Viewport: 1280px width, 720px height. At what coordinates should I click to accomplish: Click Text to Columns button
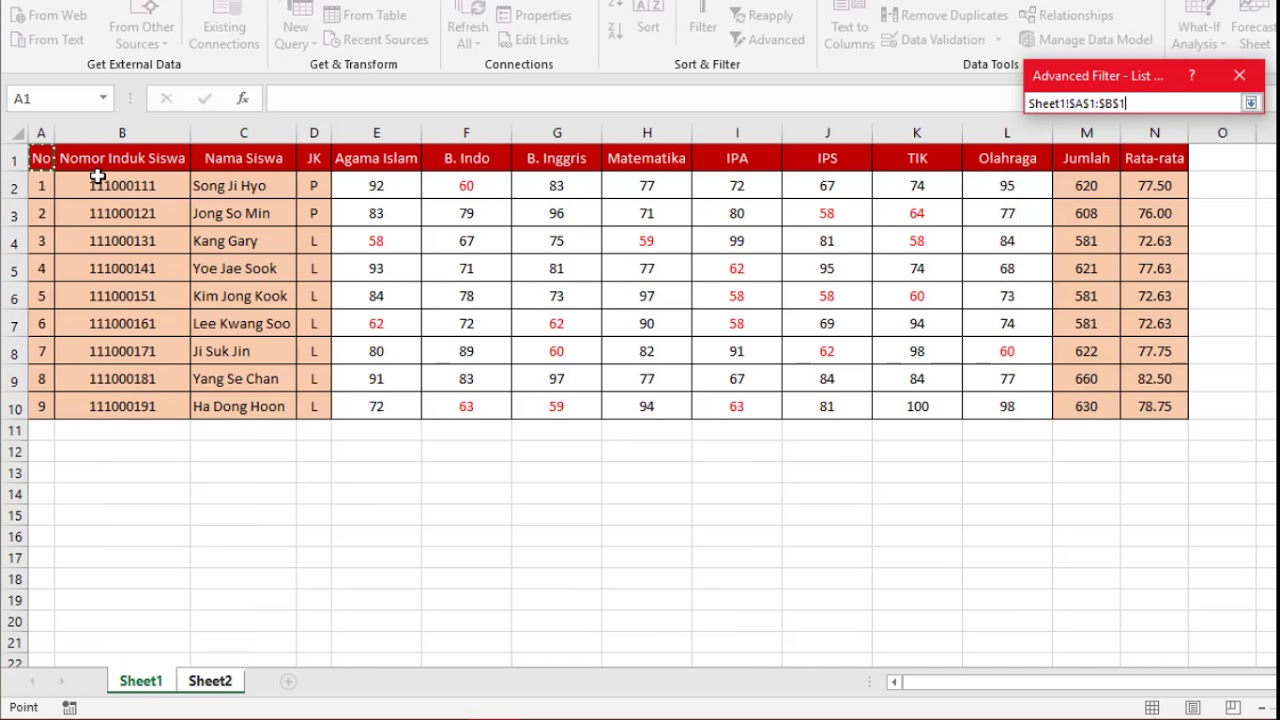click(x=849, y=27)
